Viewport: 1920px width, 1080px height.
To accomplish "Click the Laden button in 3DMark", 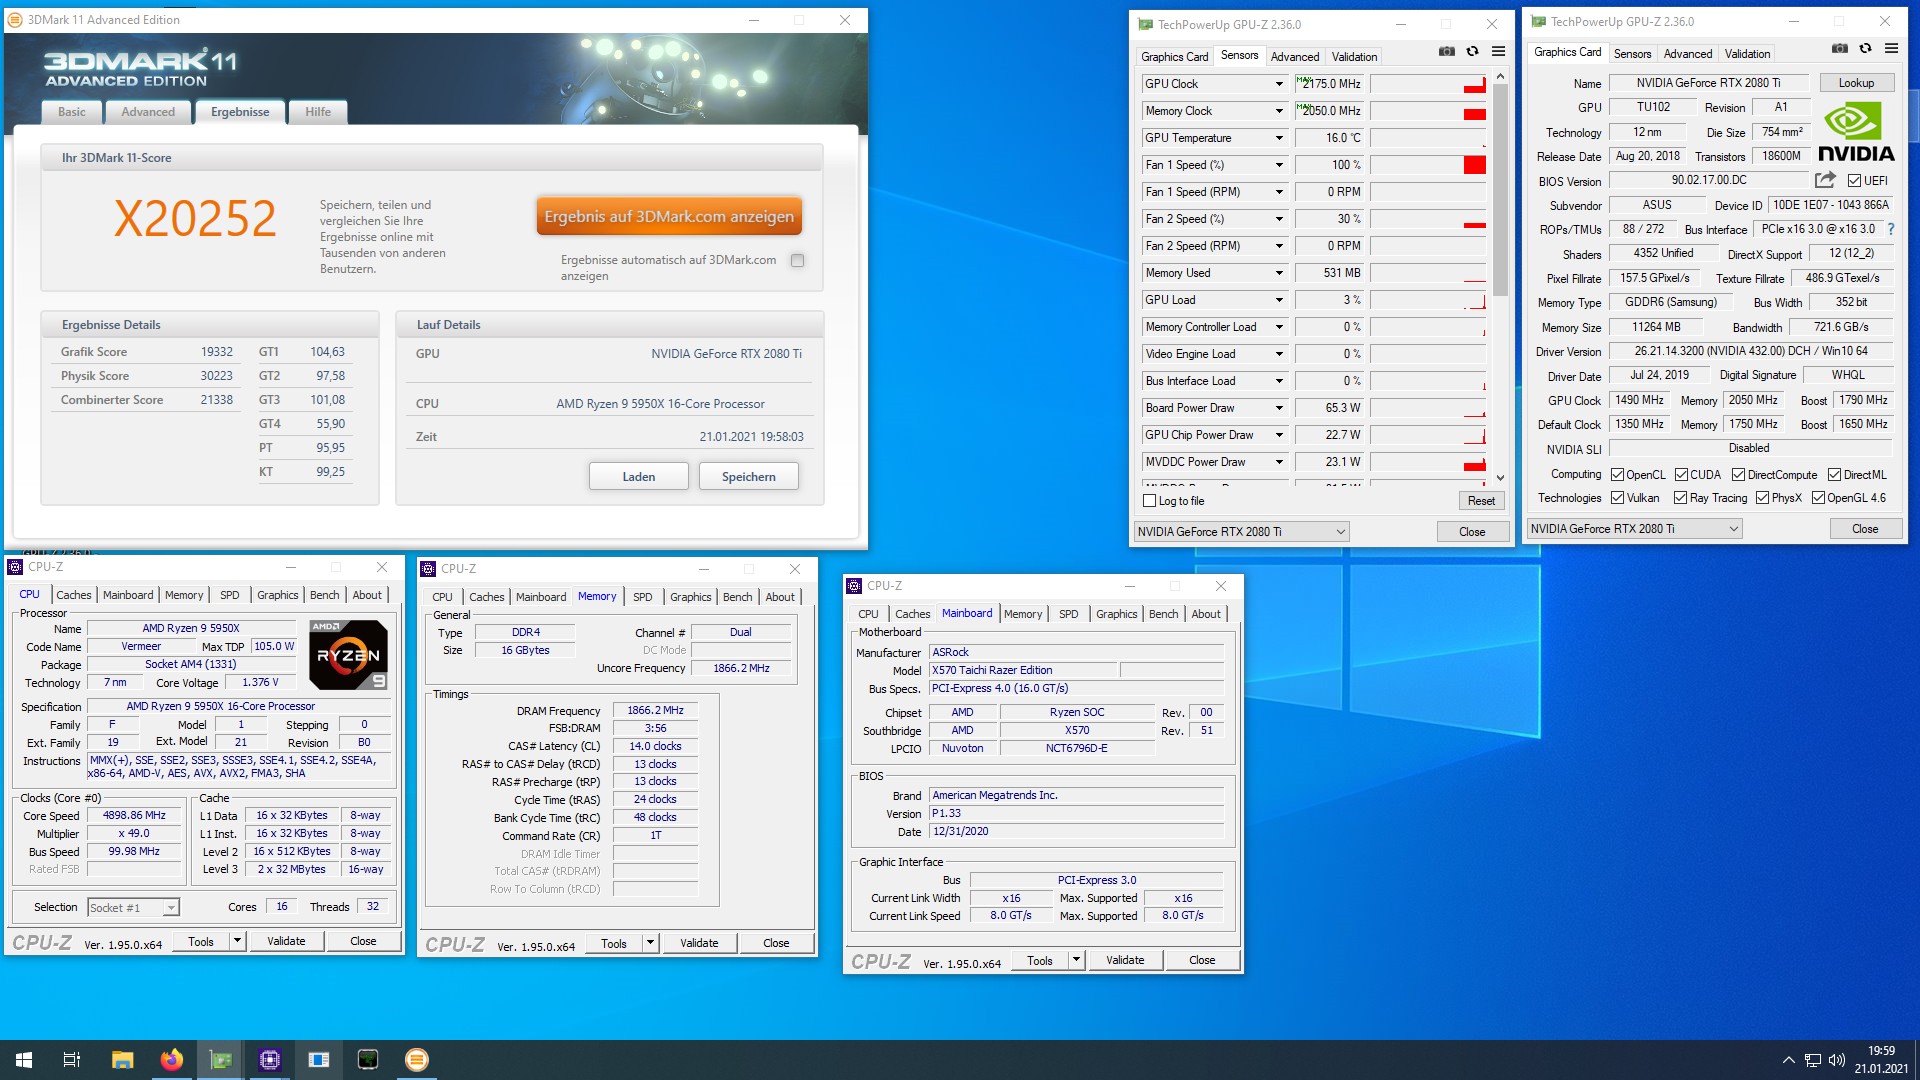I will [x=639, y=476].
